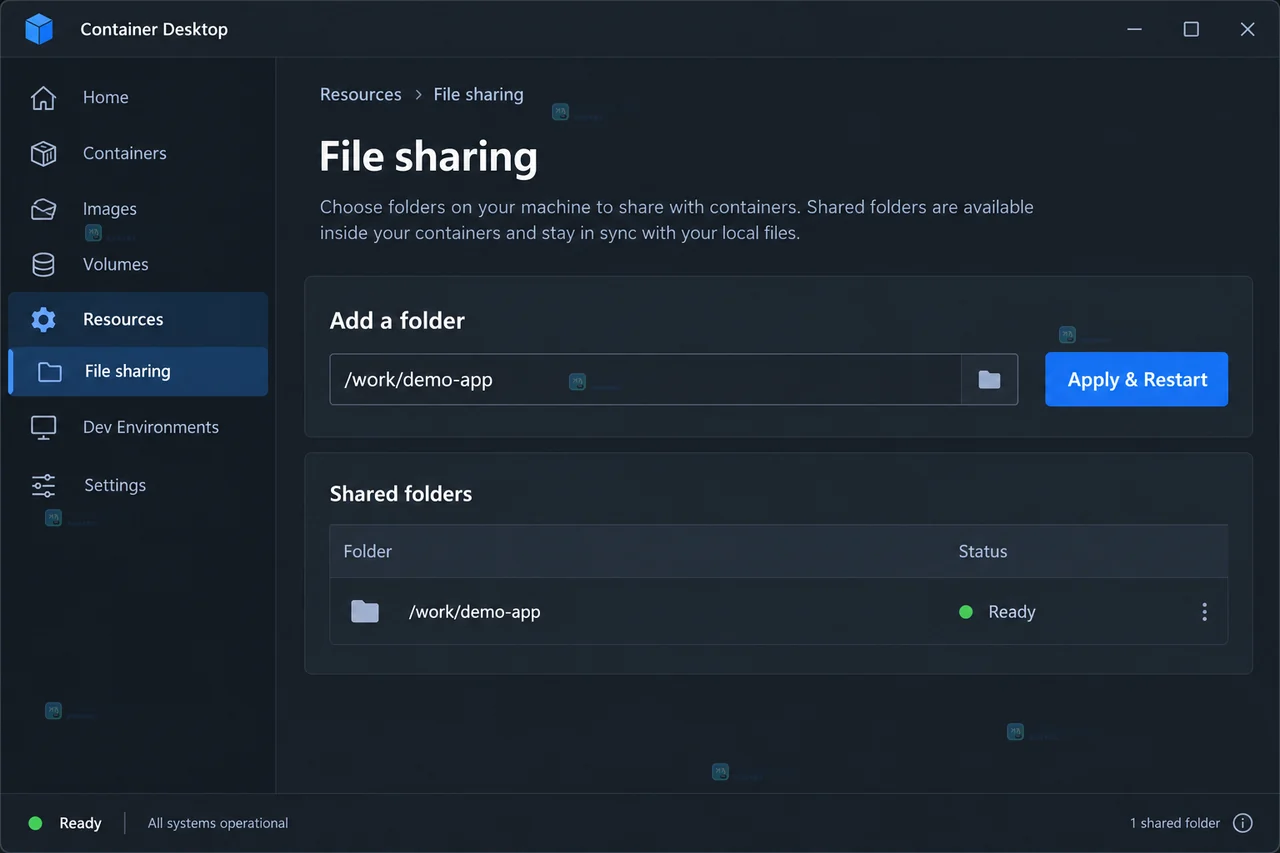Select Volumes in the sidebar
1280x853 pixels.
138,264
